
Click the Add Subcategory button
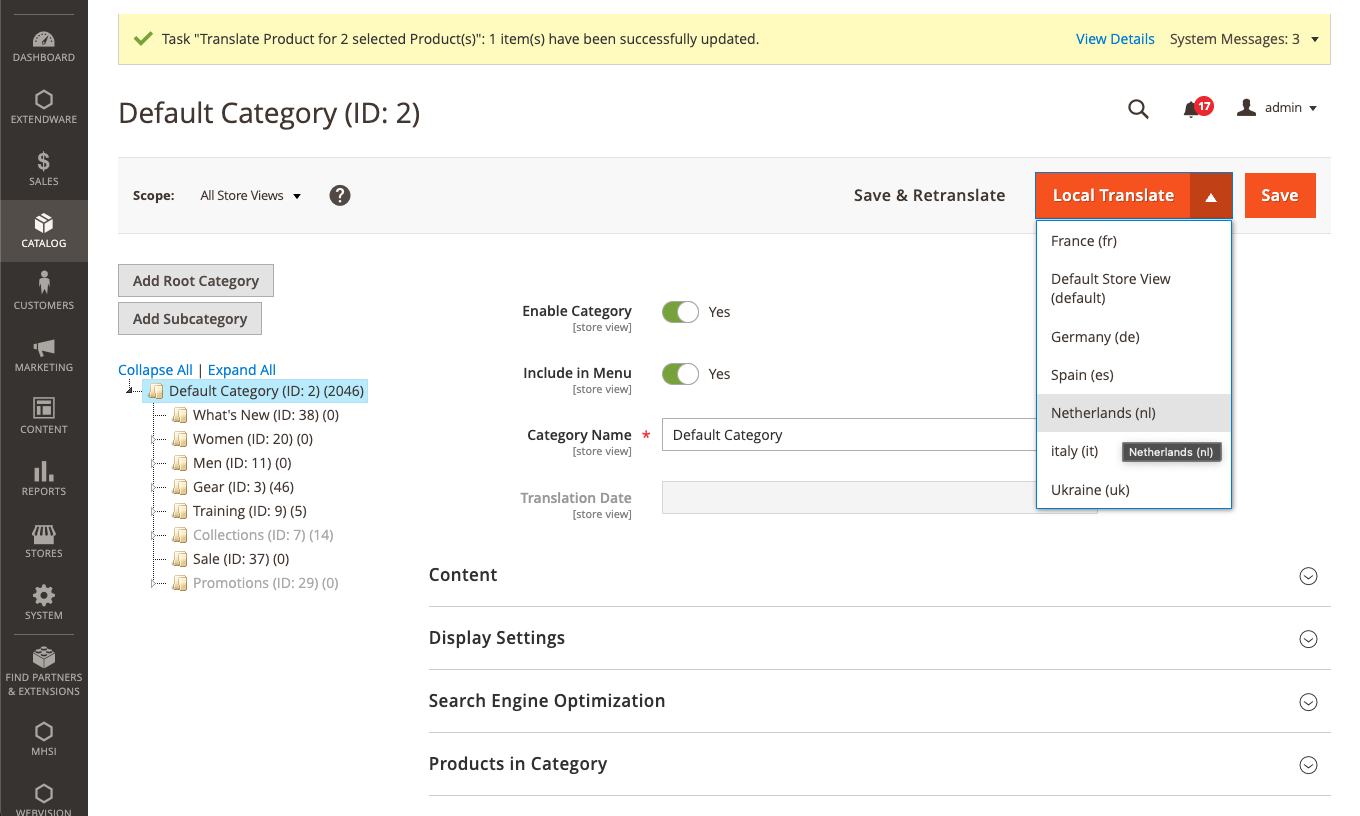190,319
